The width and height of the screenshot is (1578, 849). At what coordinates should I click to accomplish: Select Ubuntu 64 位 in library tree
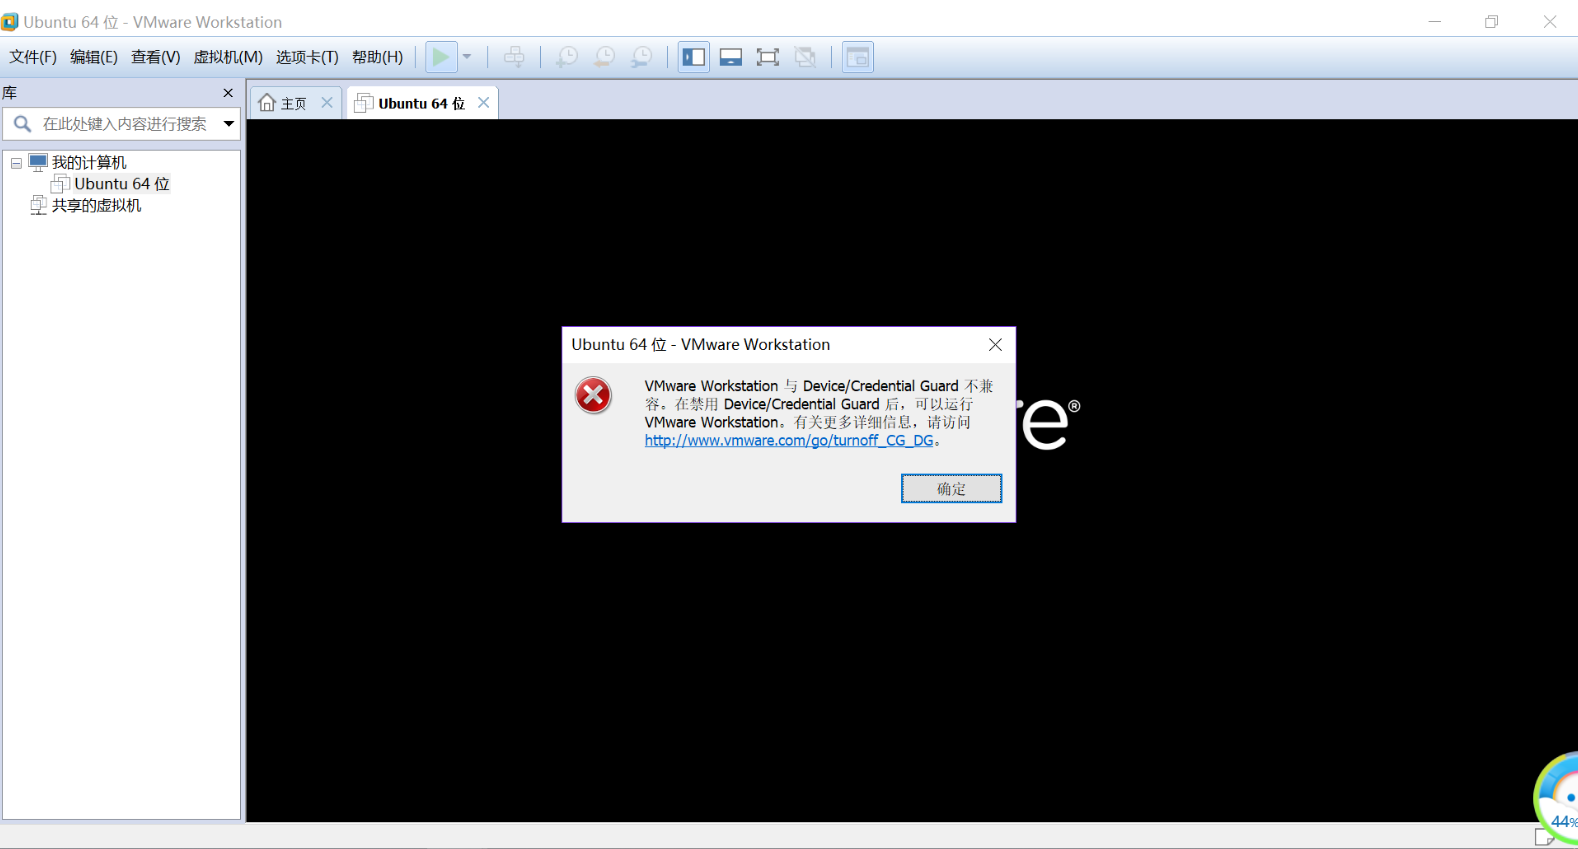coord(122,184)
